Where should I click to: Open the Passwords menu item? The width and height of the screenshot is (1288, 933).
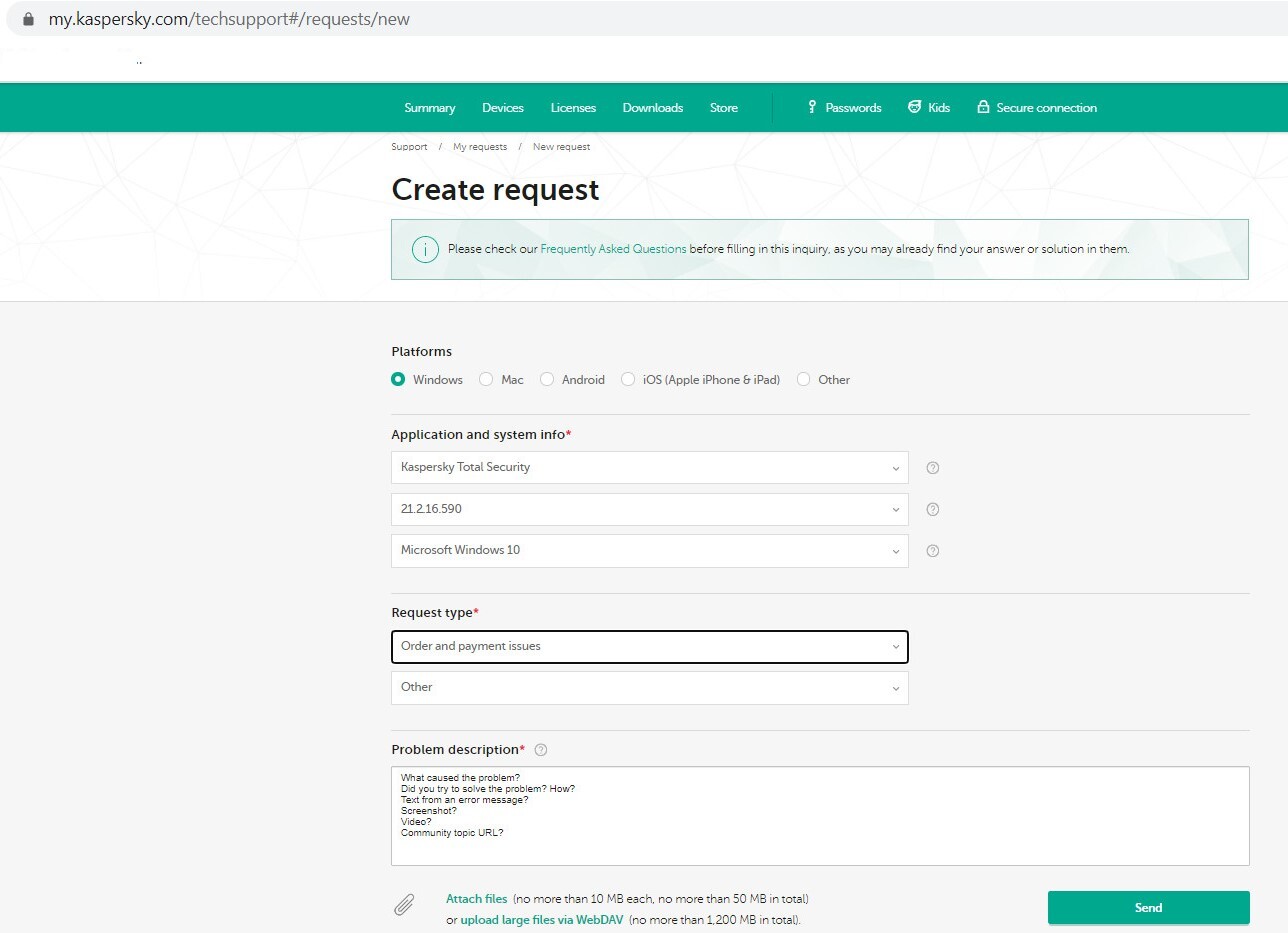[x=845, y=108]
